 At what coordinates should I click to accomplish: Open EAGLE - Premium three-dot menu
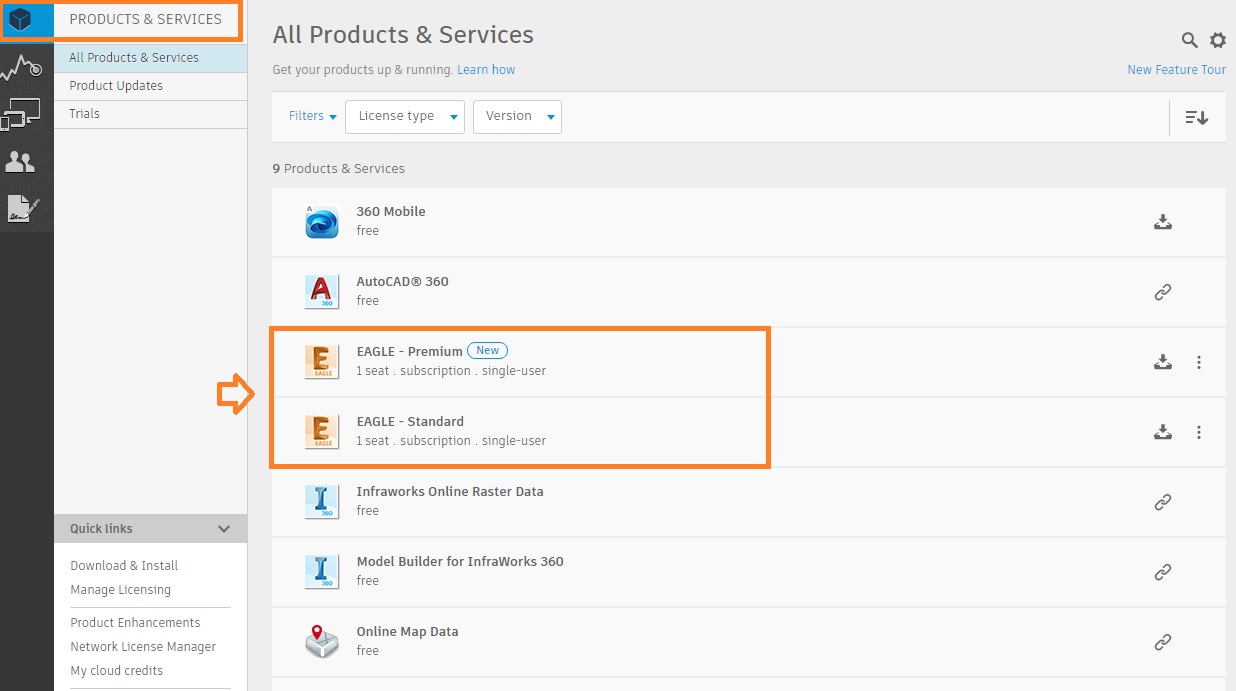(1199, 362)
